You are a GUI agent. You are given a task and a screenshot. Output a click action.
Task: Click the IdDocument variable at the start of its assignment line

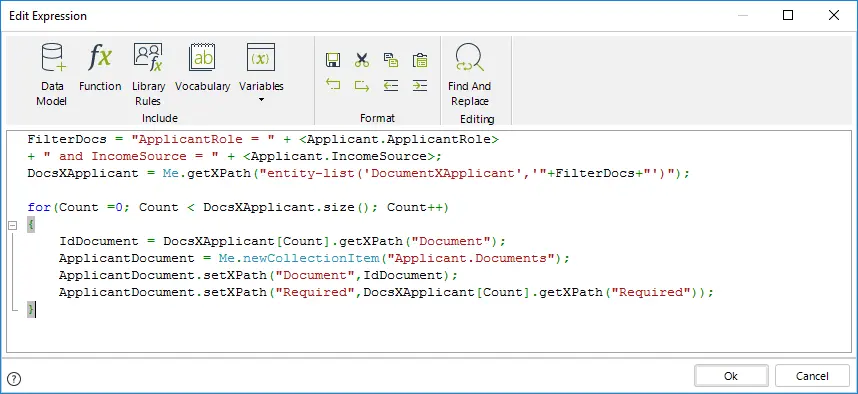(98, 241)
